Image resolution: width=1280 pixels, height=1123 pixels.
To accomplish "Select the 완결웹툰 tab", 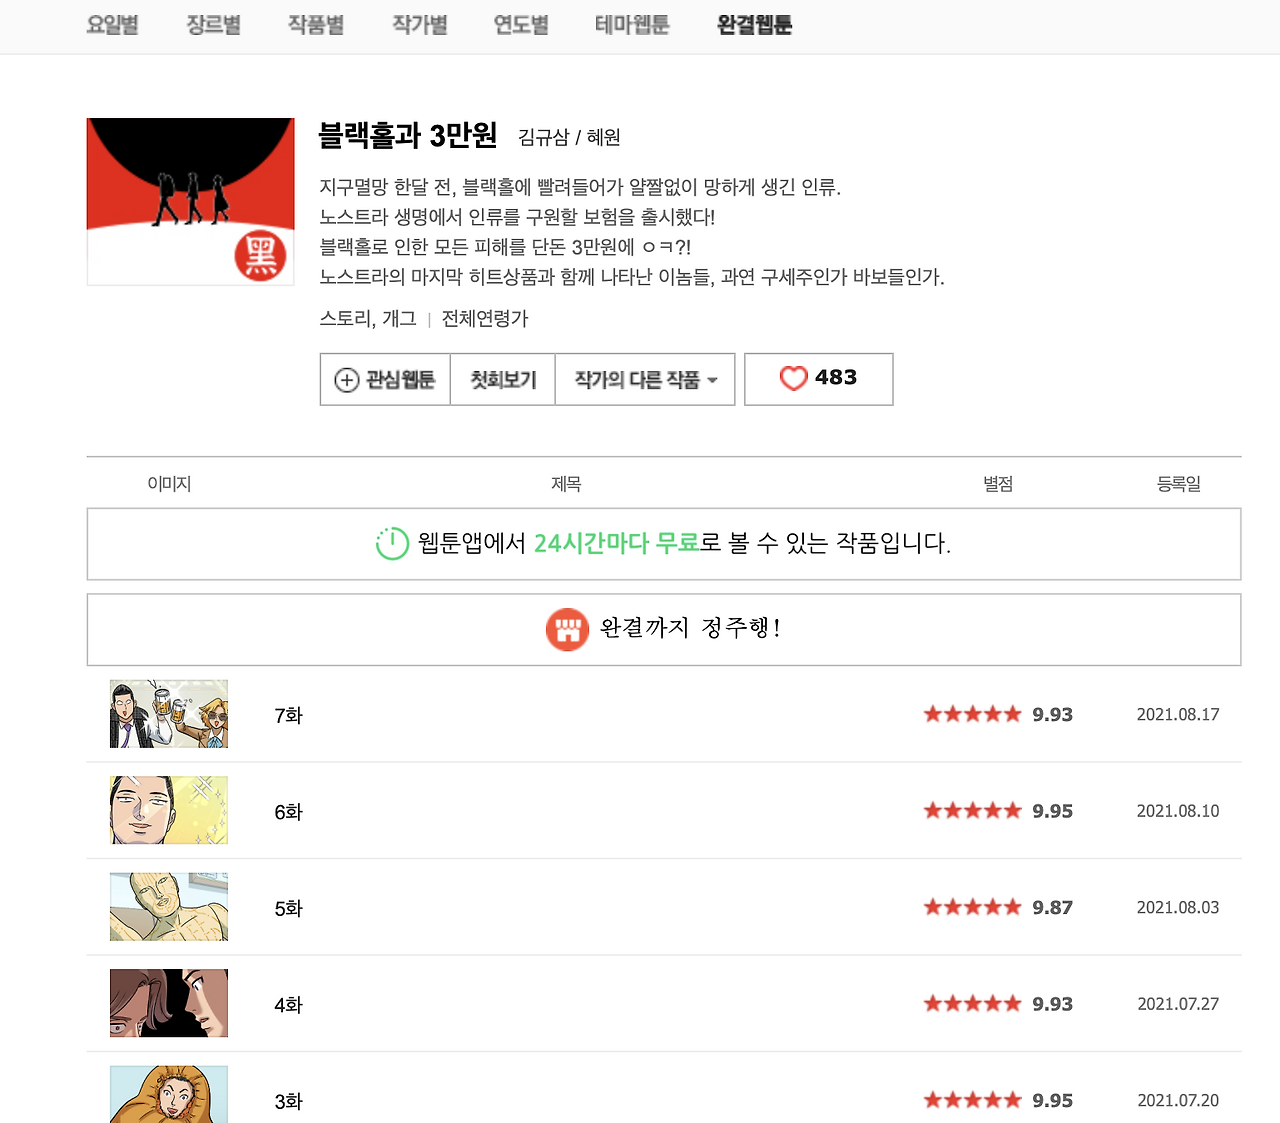I will 755,25.
